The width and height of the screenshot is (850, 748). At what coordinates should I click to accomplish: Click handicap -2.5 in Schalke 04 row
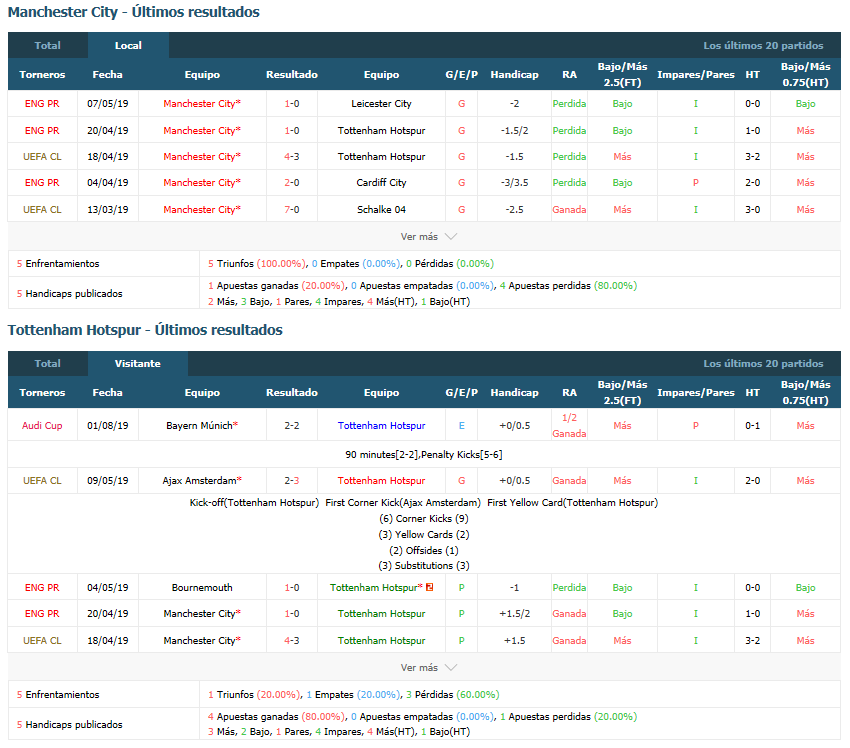pyautogui.click(x=514, y=210)
